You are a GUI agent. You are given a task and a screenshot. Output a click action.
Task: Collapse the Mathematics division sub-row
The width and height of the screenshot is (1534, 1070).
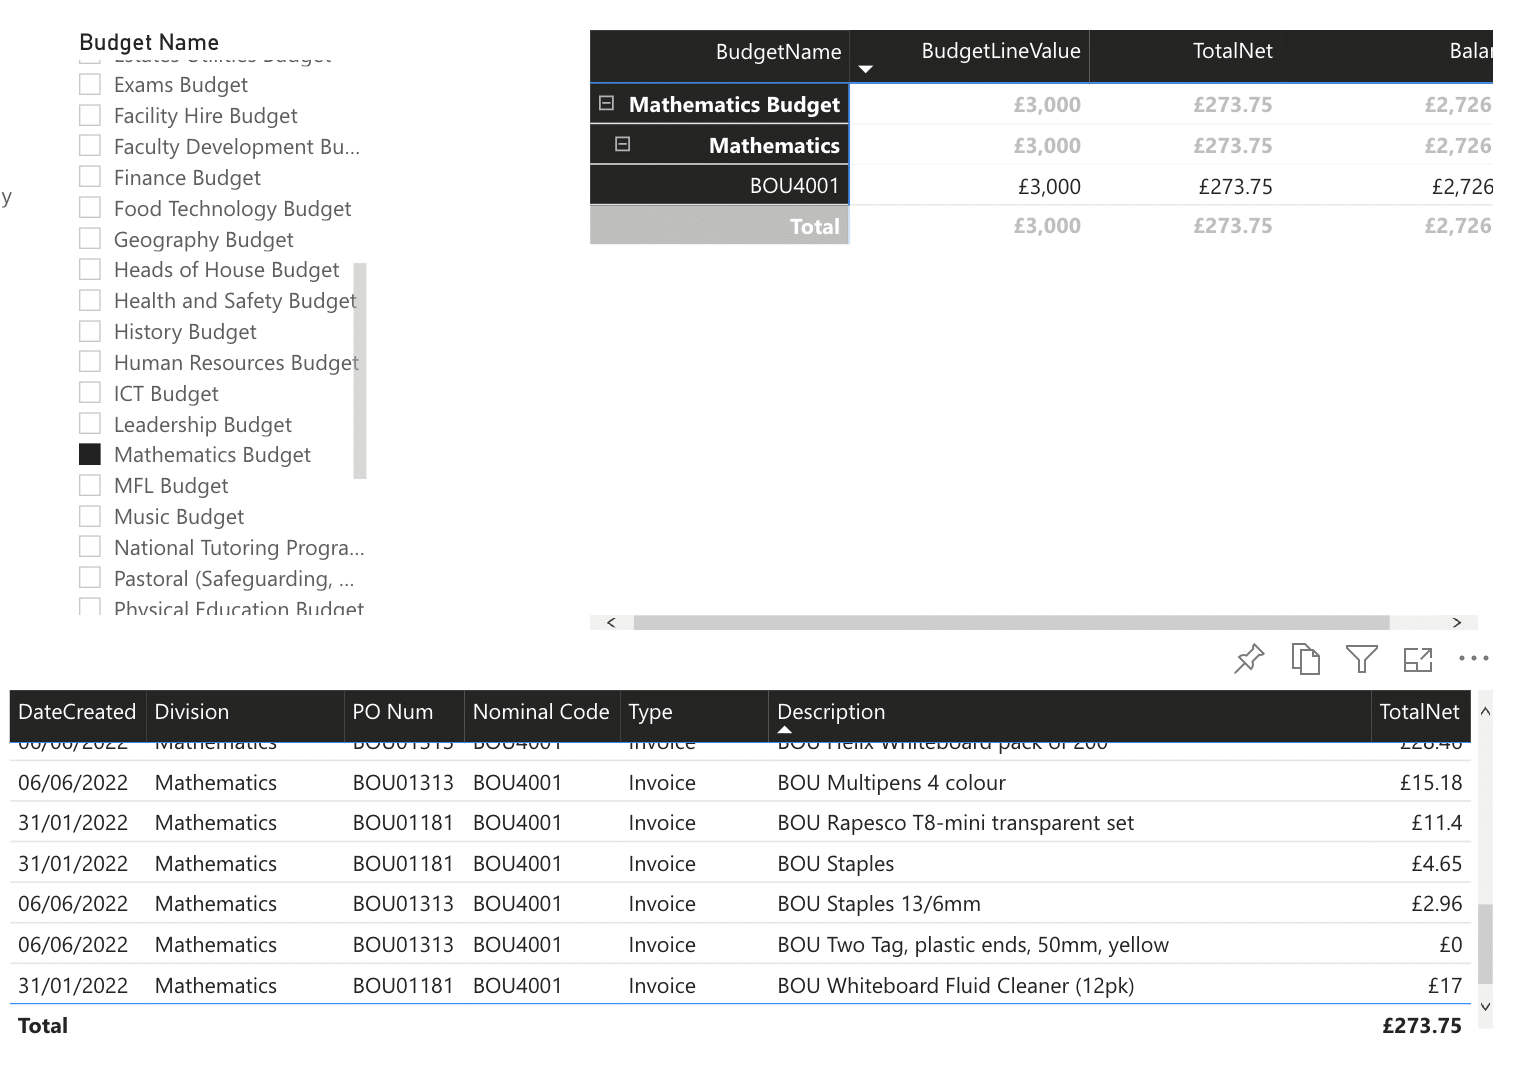point(622,144)
